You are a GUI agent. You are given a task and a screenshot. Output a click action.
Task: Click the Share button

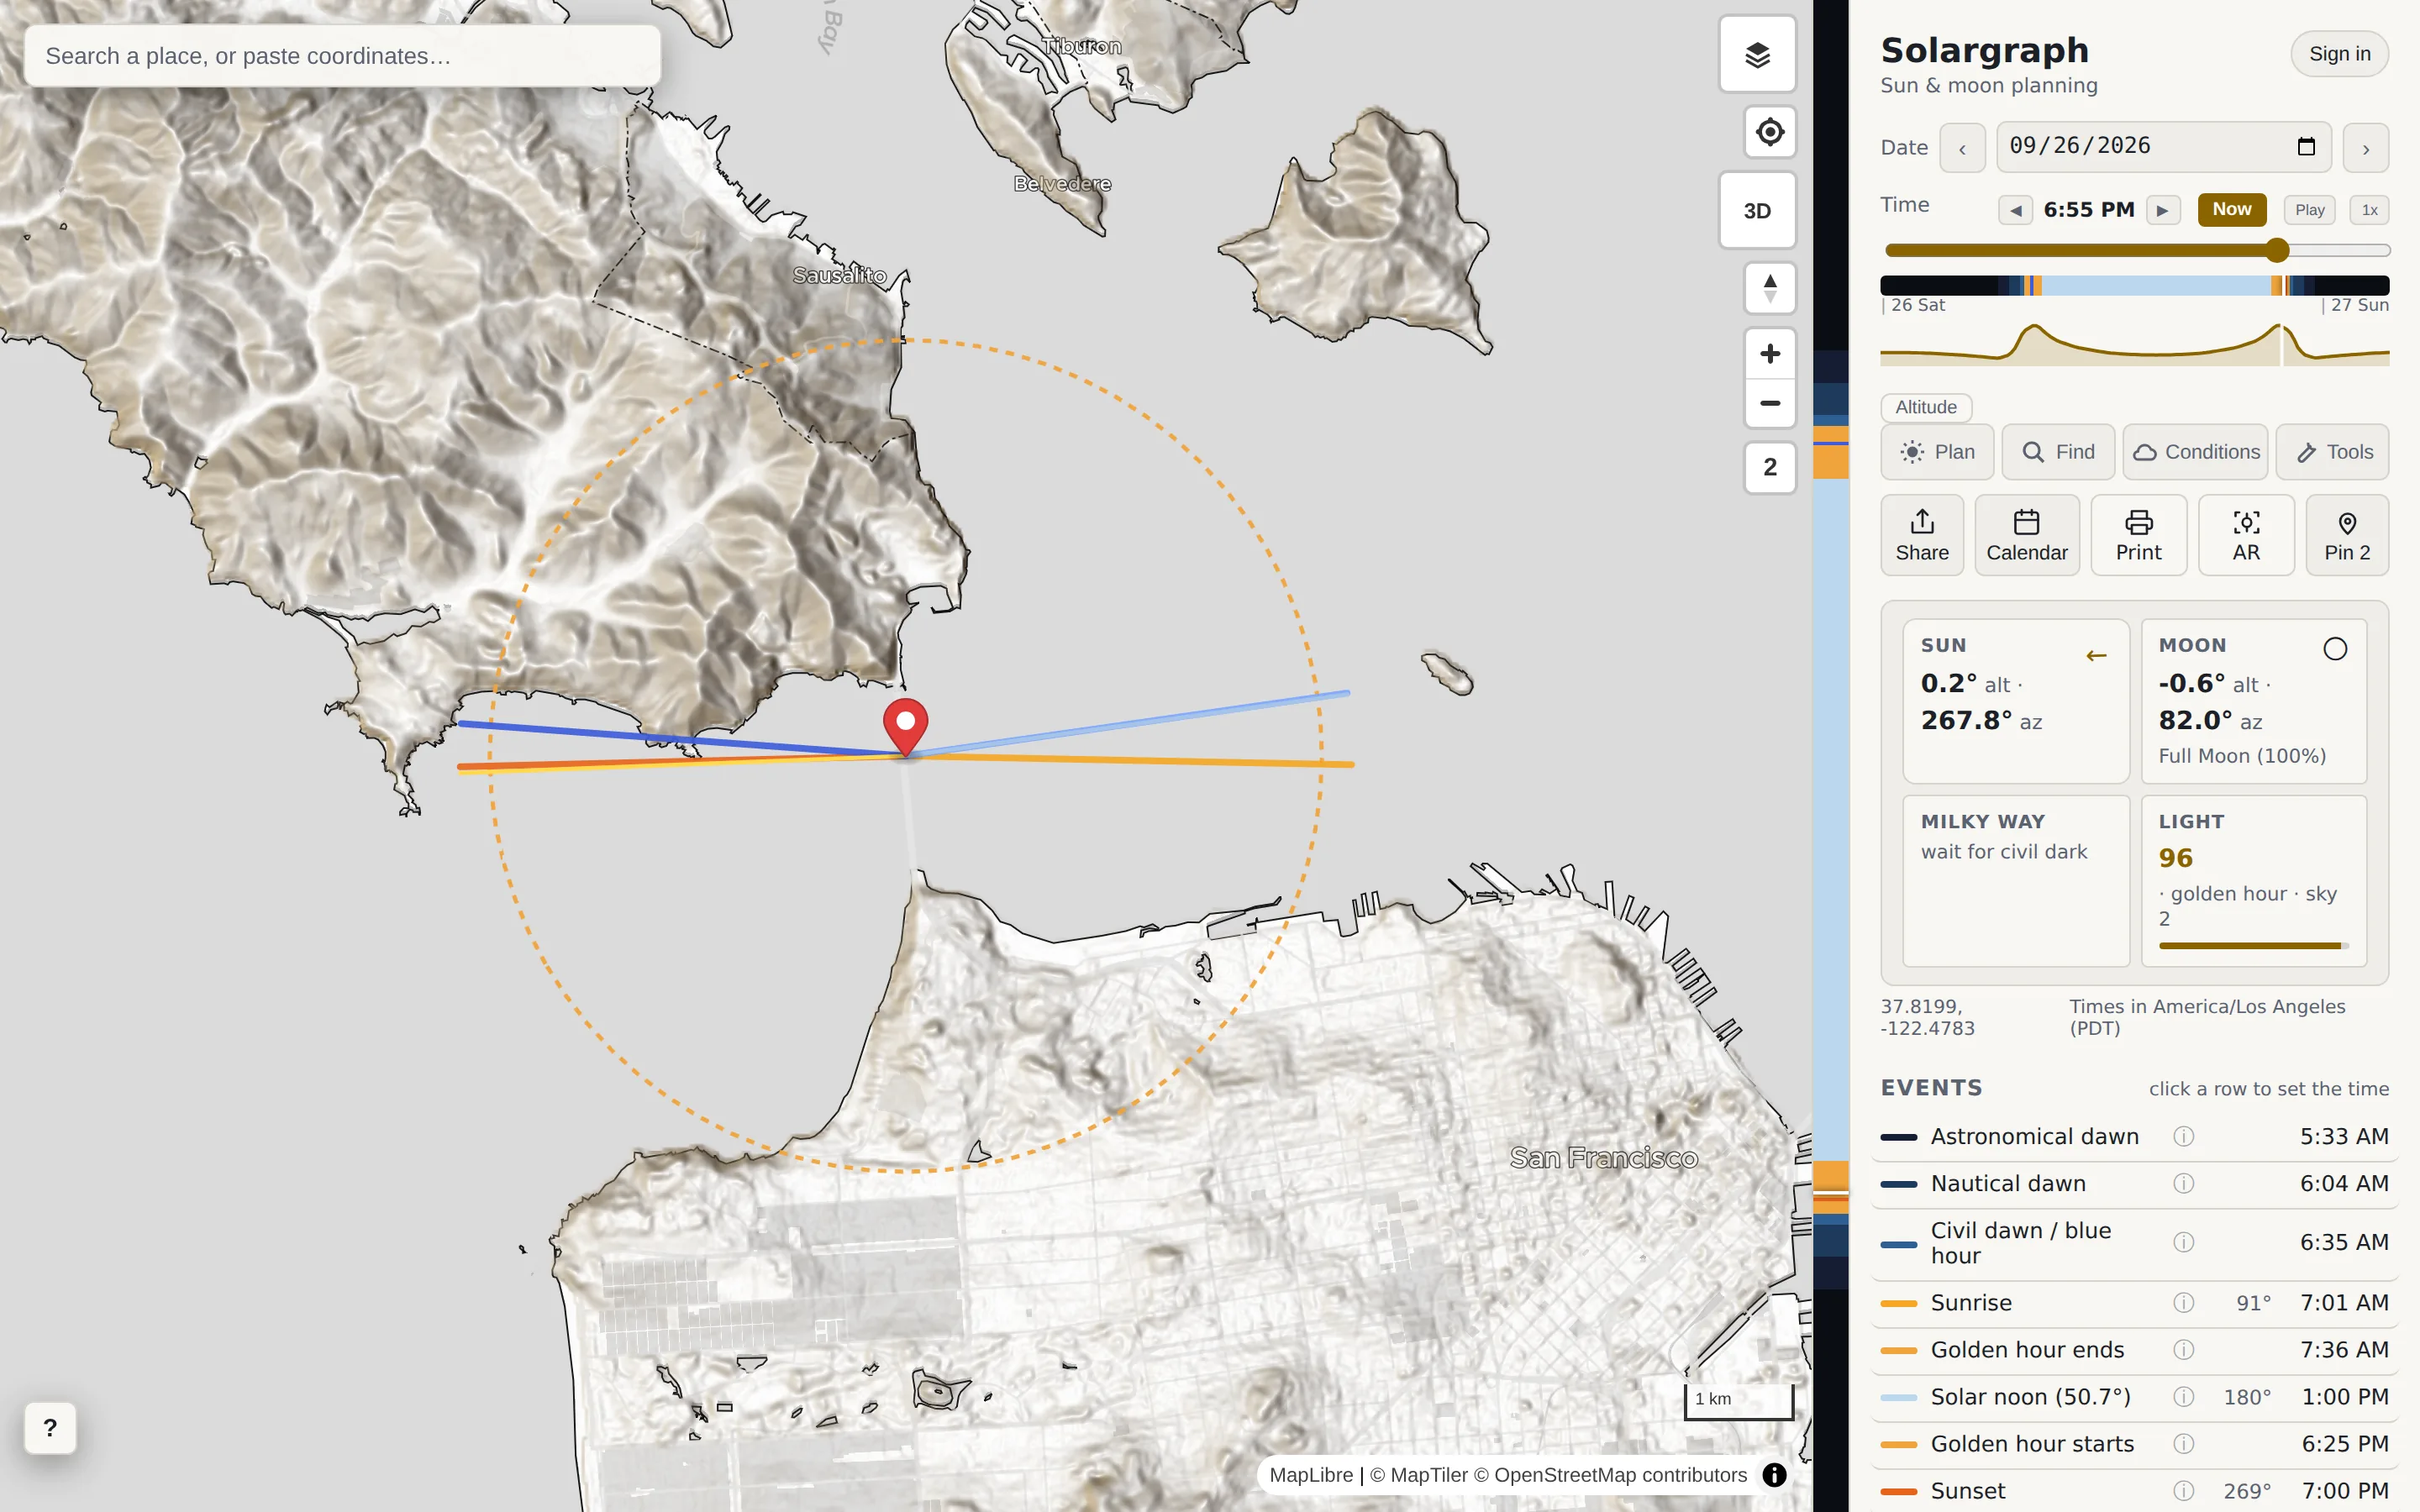1921,535
